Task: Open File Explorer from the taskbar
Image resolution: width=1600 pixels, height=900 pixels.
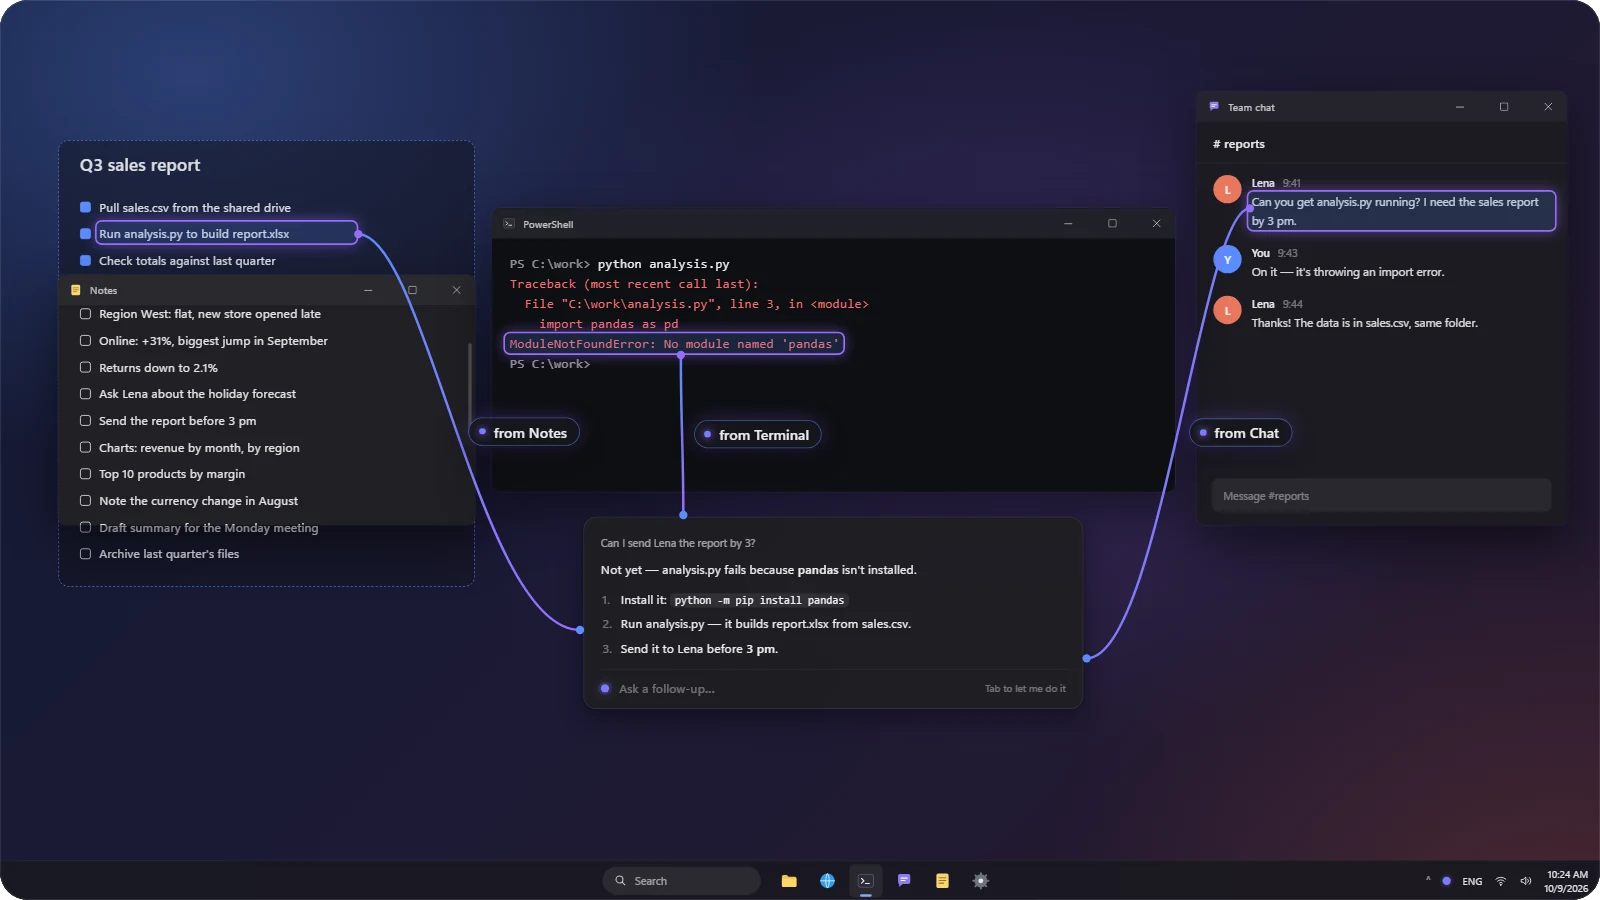Action: tap(789, 881)
